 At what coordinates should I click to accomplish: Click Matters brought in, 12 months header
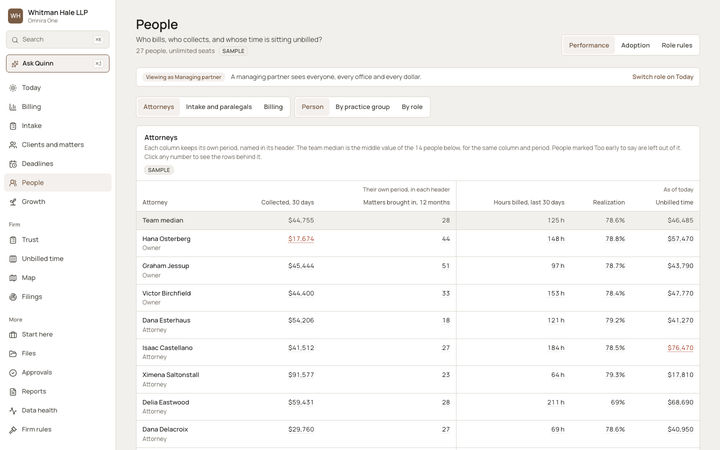coord(406,202)
